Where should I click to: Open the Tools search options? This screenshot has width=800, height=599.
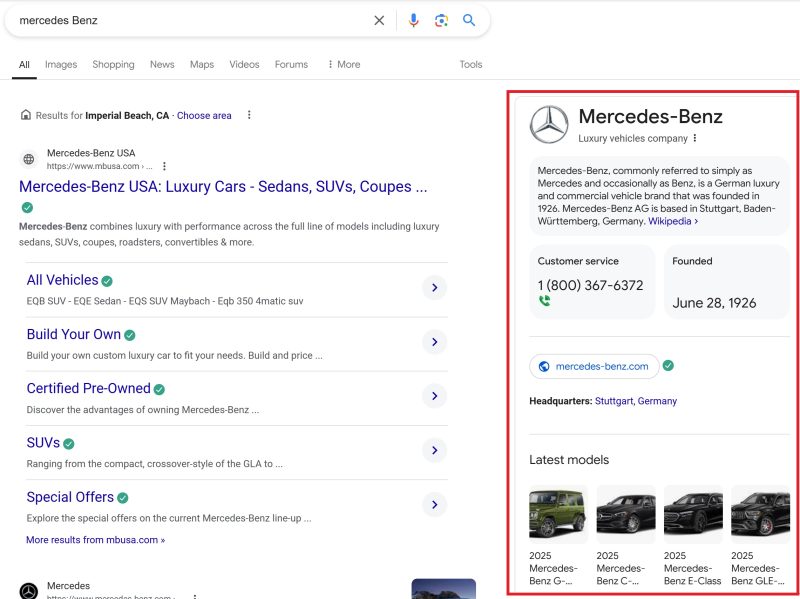(x=471, y=64)
